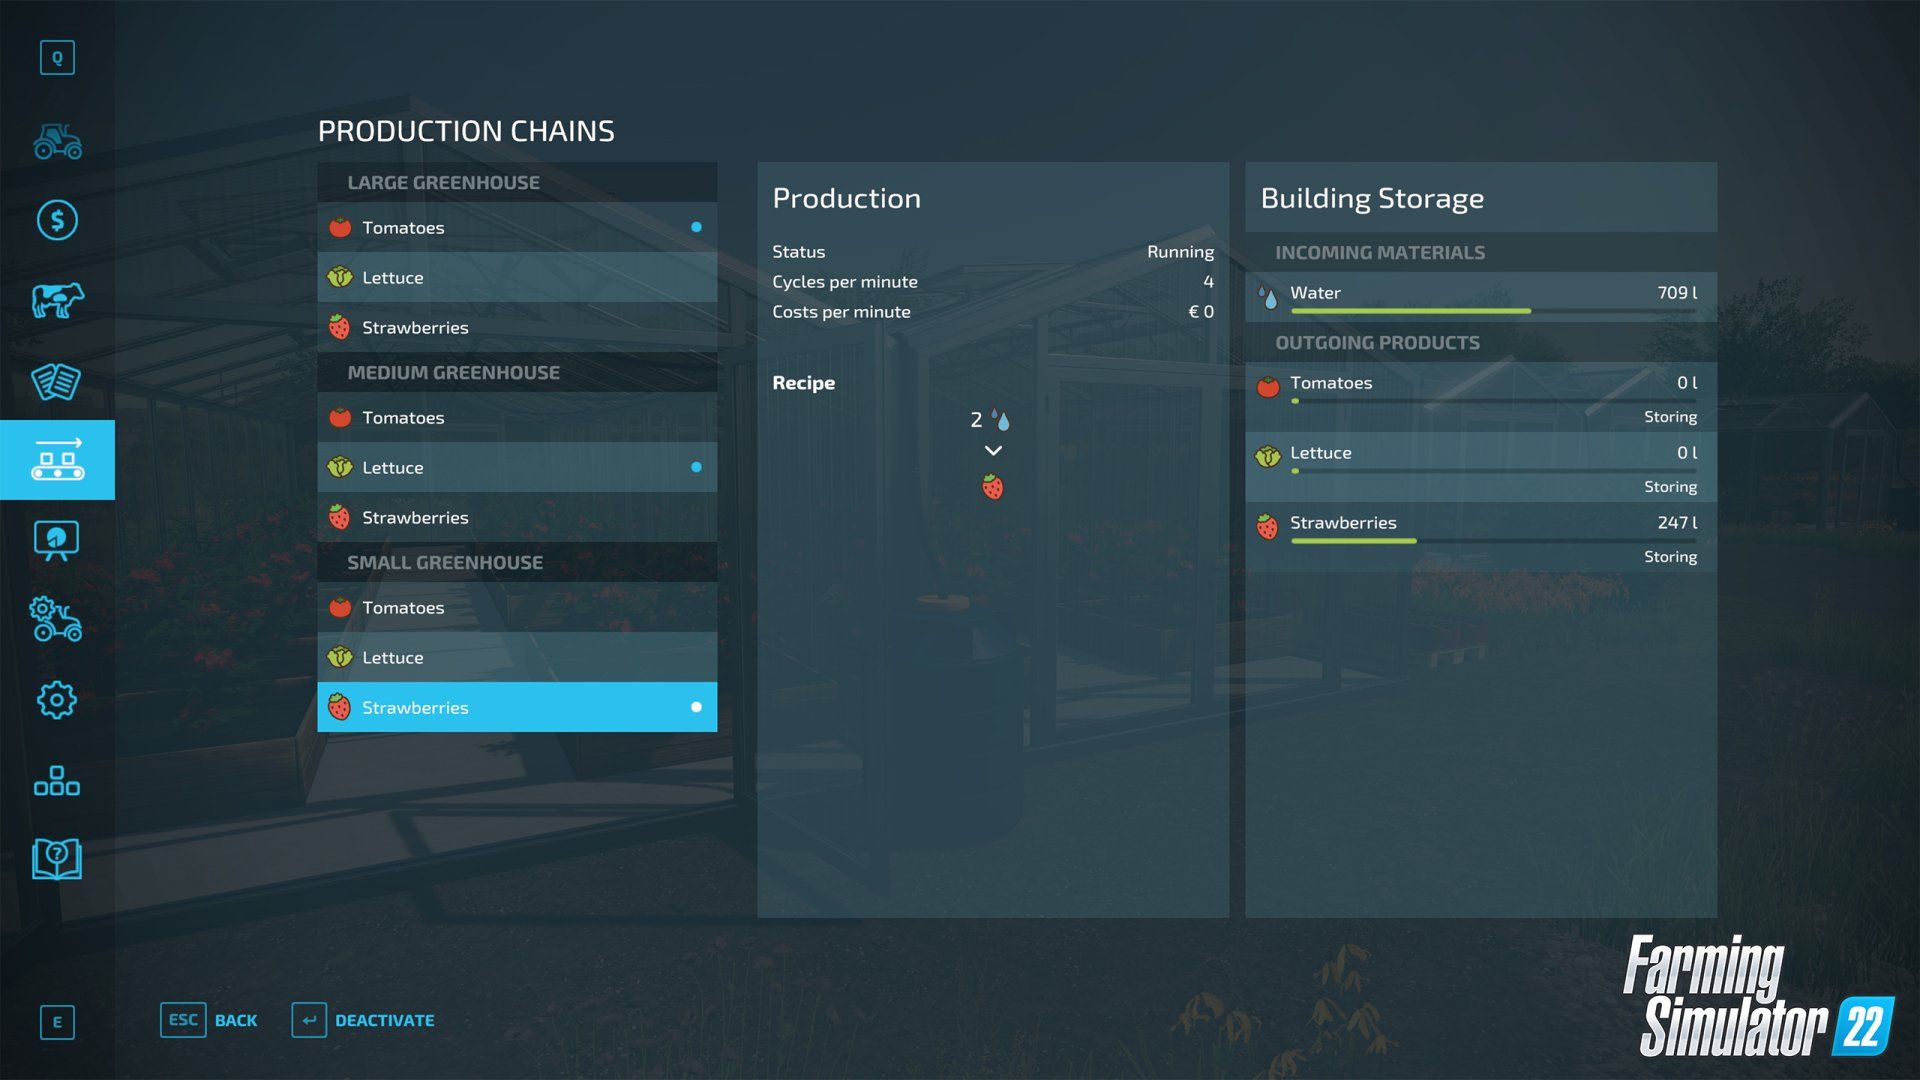Open the statistics presentation board icon
The width and height of the screenshot is (1920, 1080).
57,540
